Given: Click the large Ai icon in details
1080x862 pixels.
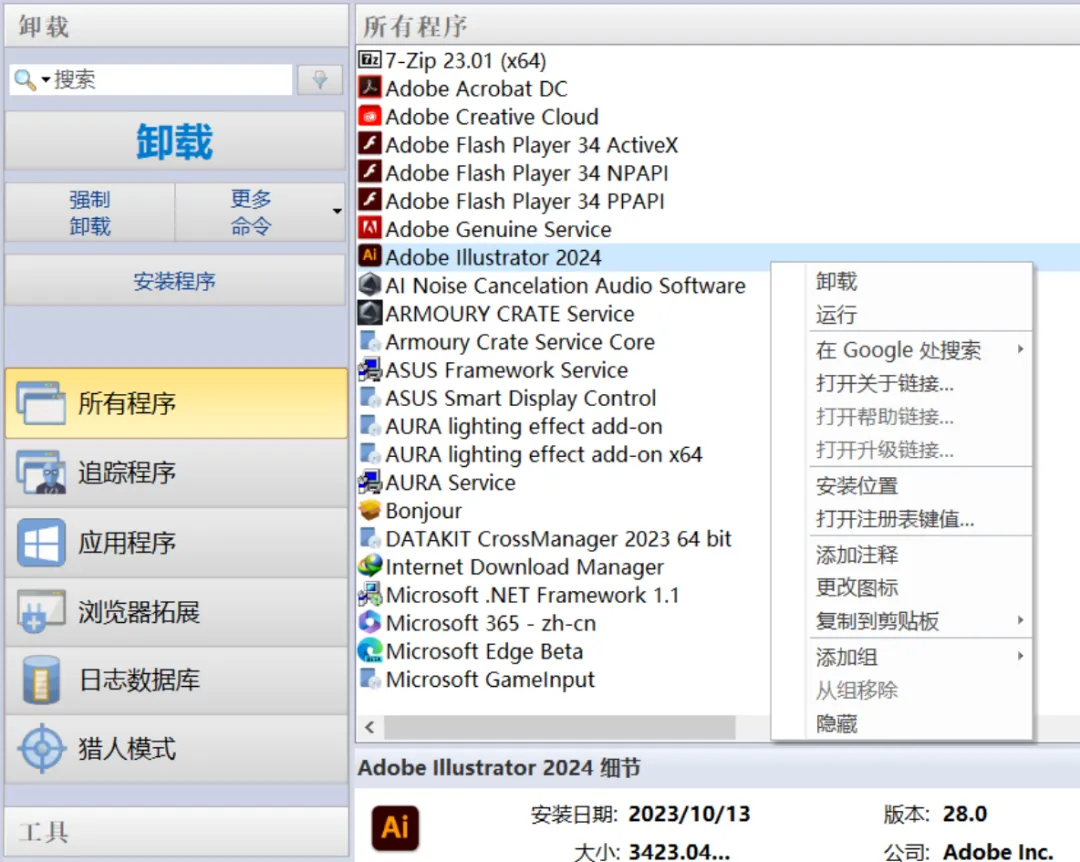Looking at the screenshot, I should (395, 828).
